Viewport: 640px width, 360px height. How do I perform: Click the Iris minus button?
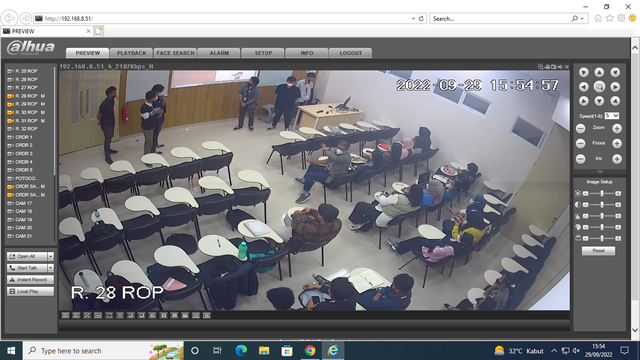coord(580,159)
